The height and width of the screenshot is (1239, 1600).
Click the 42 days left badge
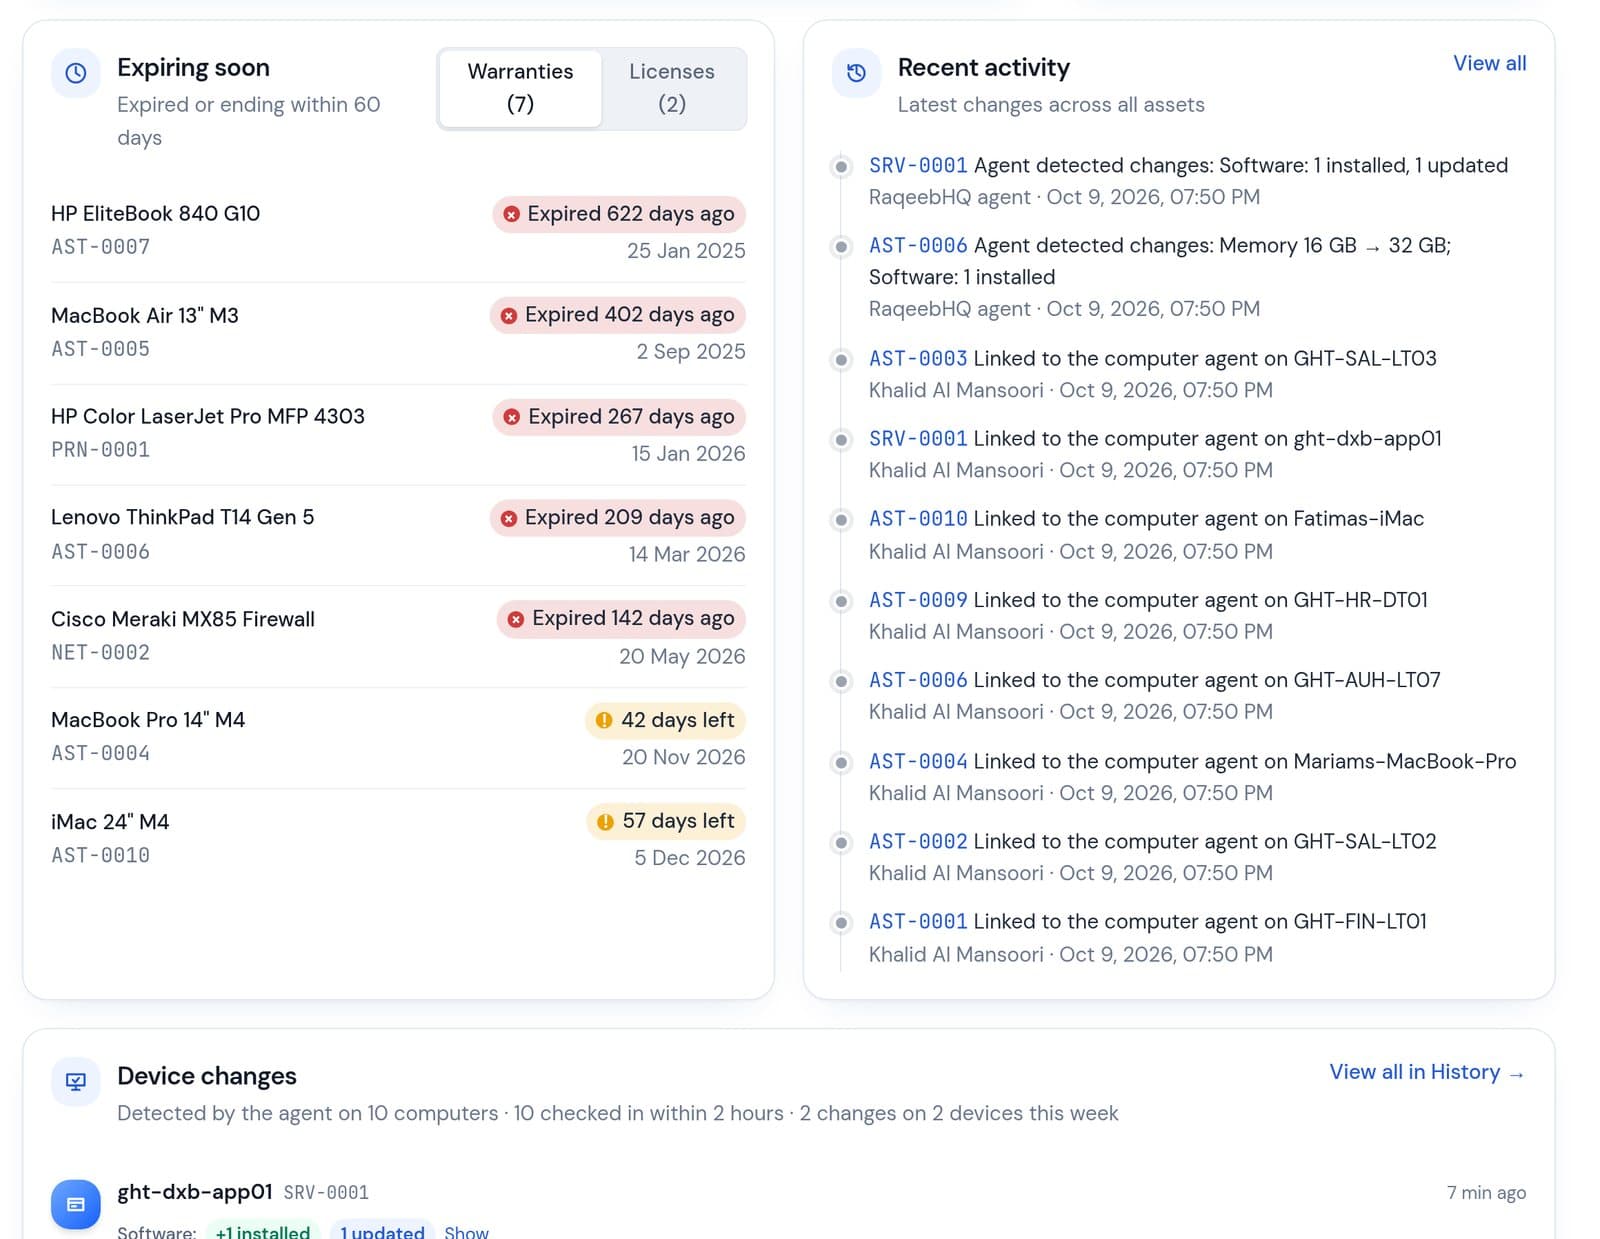[666, 720]
